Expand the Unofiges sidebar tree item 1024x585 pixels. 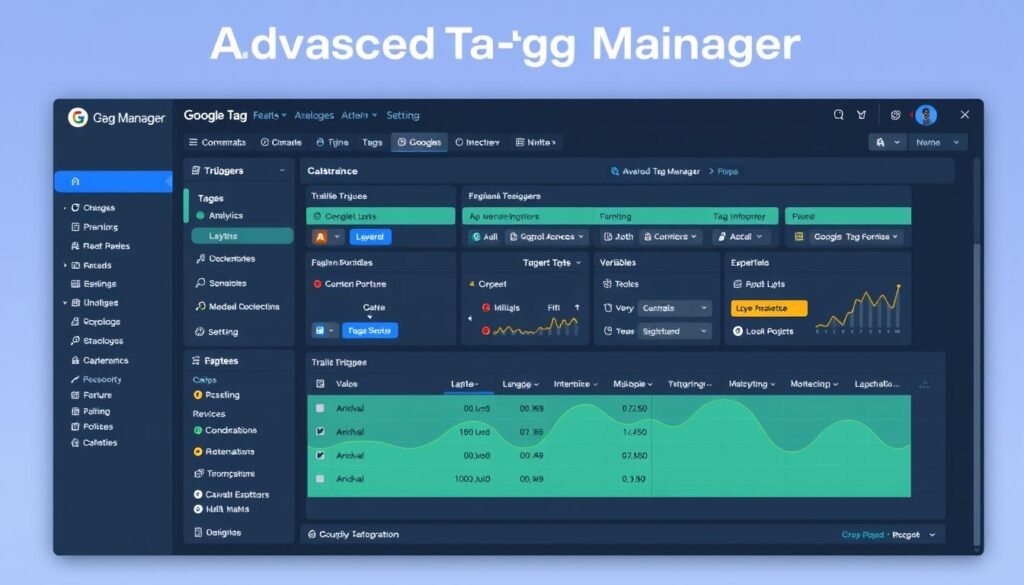coord(65,303)
